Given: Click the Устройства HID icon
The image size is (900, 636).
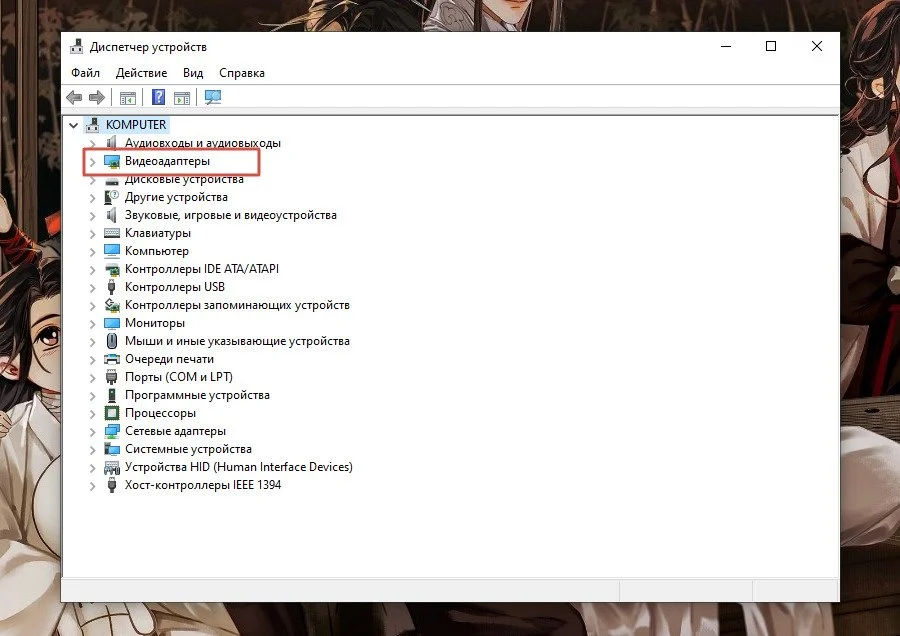Looking at the screenshot, I should click(112, 467).
